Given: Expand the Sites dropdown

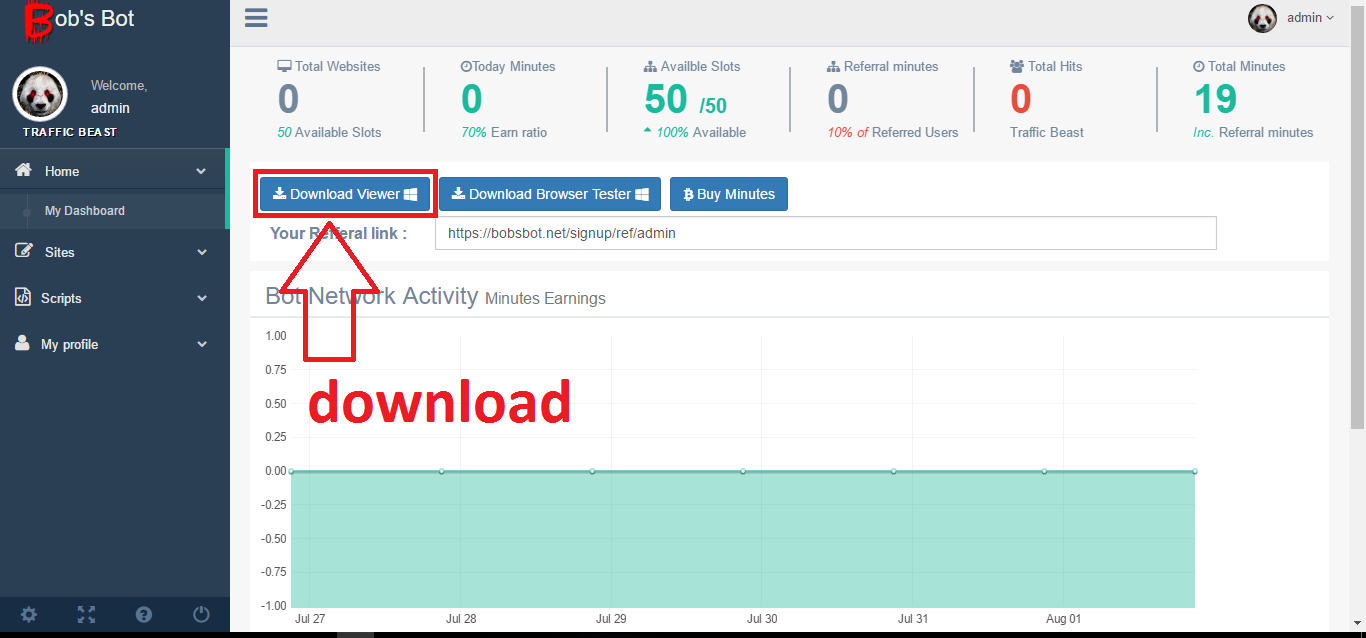Looking at the screenshot, I should point(201,252).
